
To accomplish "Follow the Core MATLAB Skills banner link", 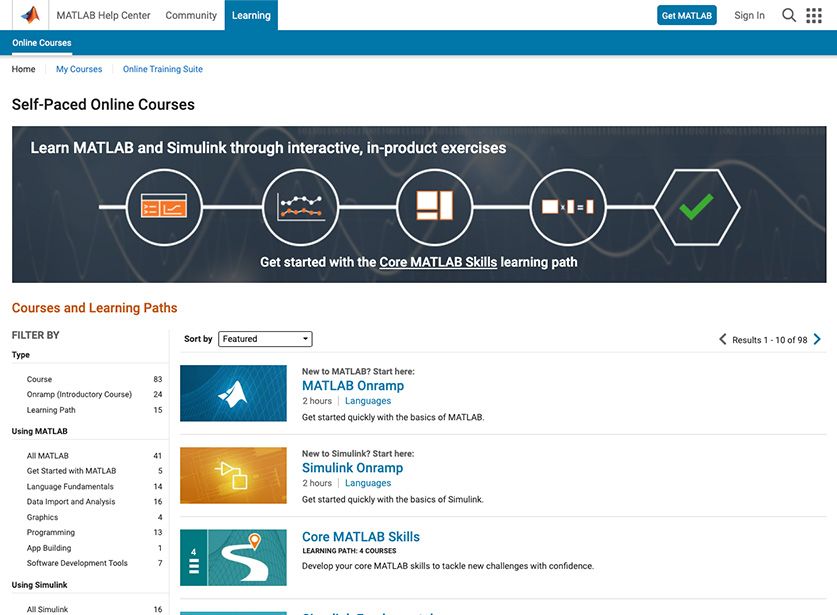I will coord(438,262).
